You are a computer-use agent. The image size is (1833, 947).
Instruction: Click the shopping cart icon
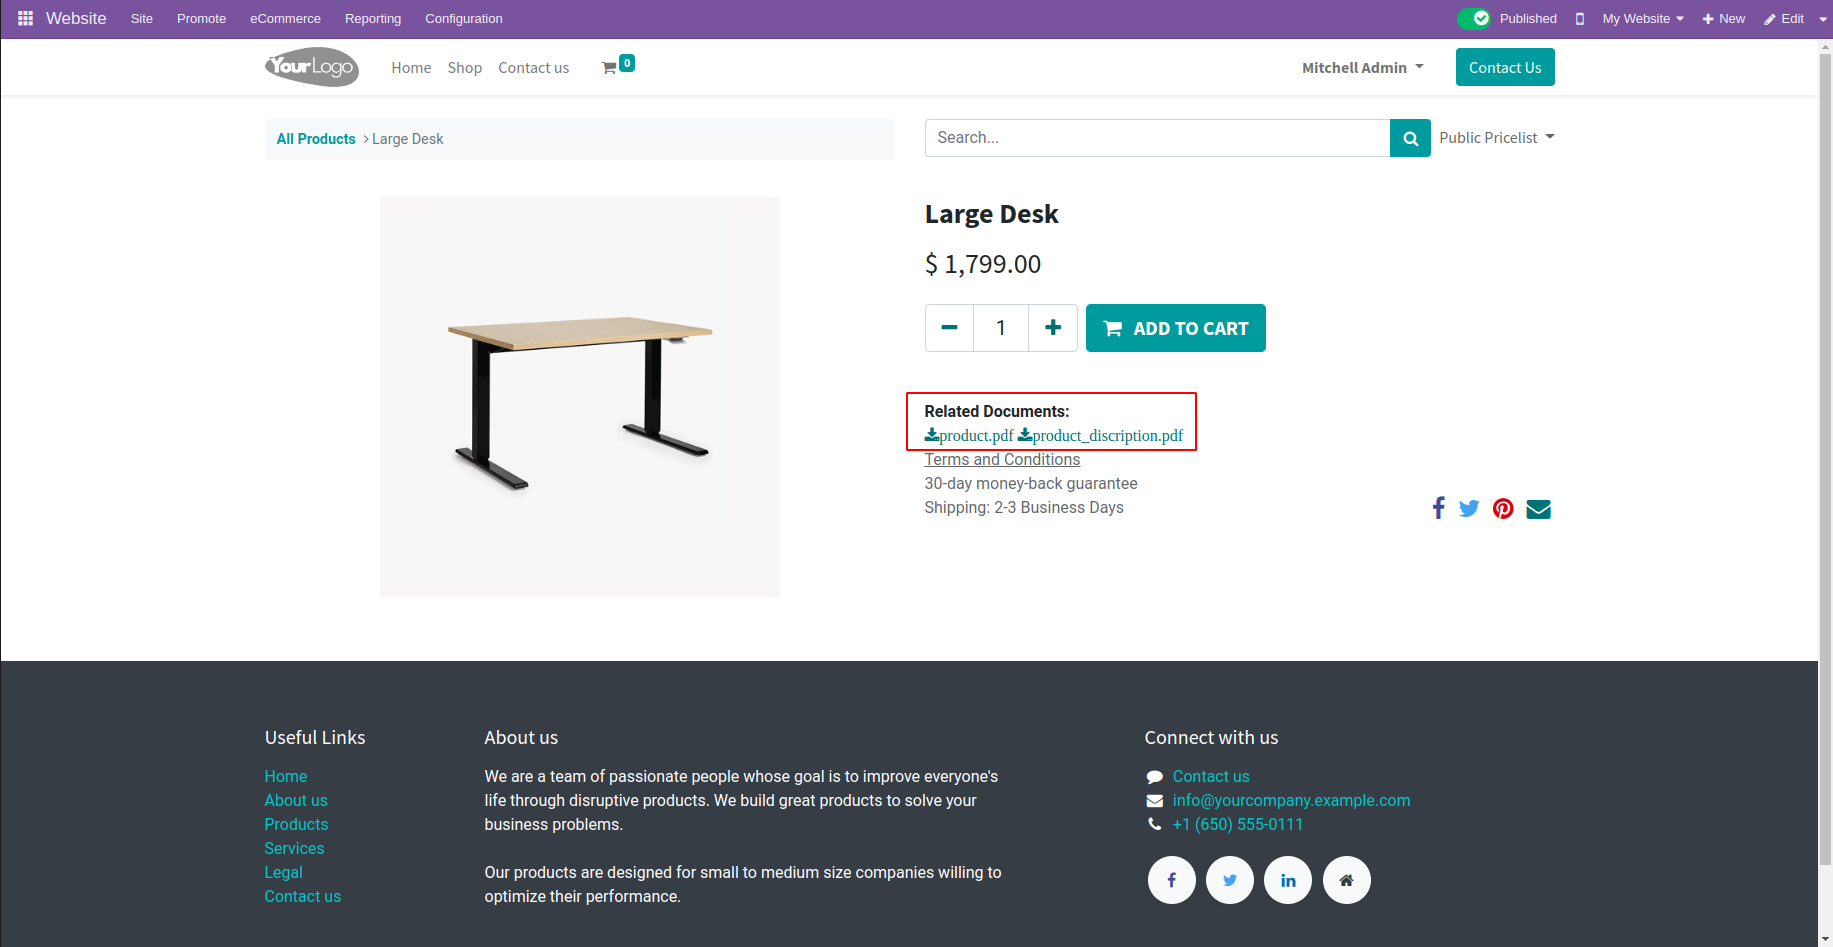[609, 68]
